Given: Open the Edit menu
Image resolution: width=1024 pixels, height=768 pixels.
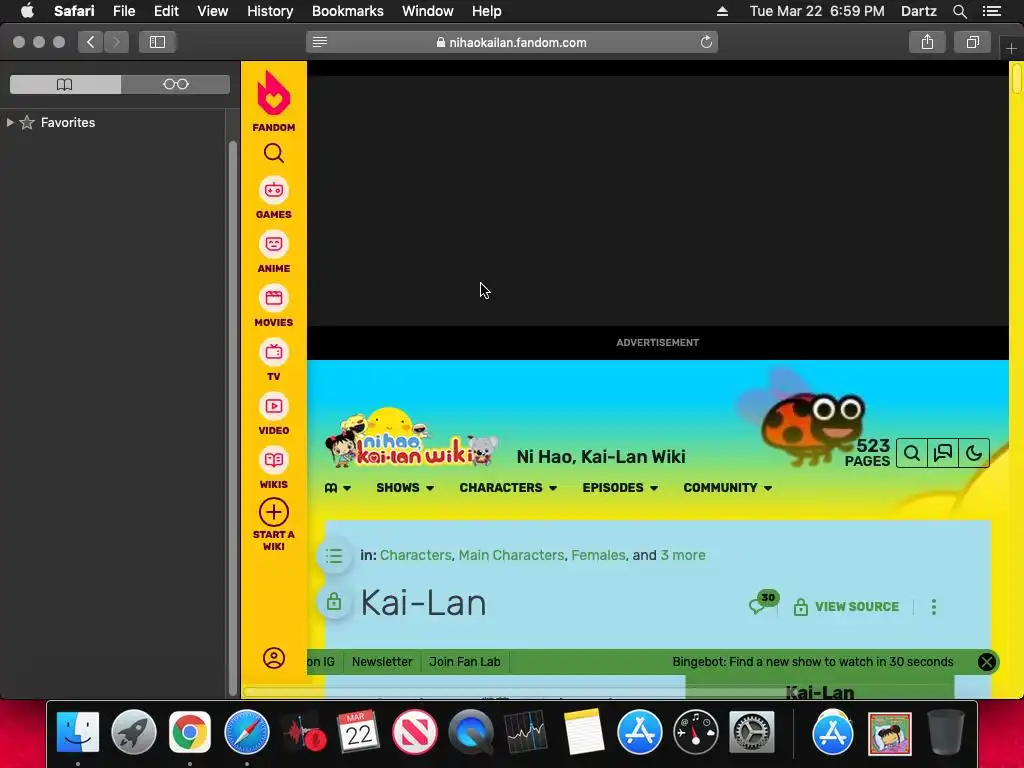Looking at the screenshot, I should click(x=166, y=11).
